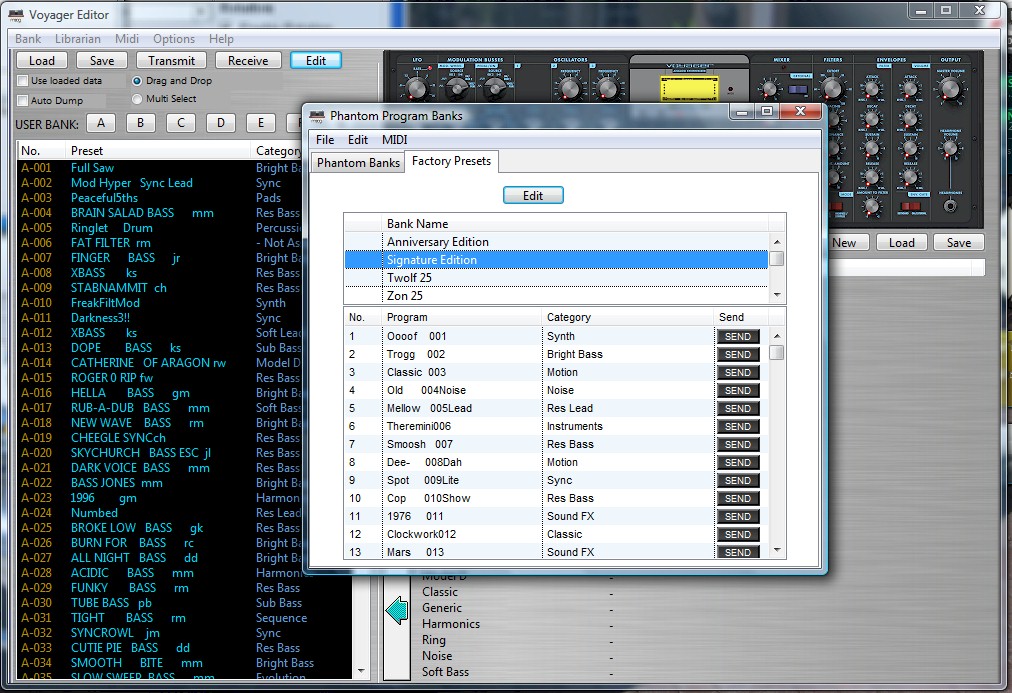Click the bank list scroll up arrow
Screen dimensions: 1012x693
click(777, 241)
